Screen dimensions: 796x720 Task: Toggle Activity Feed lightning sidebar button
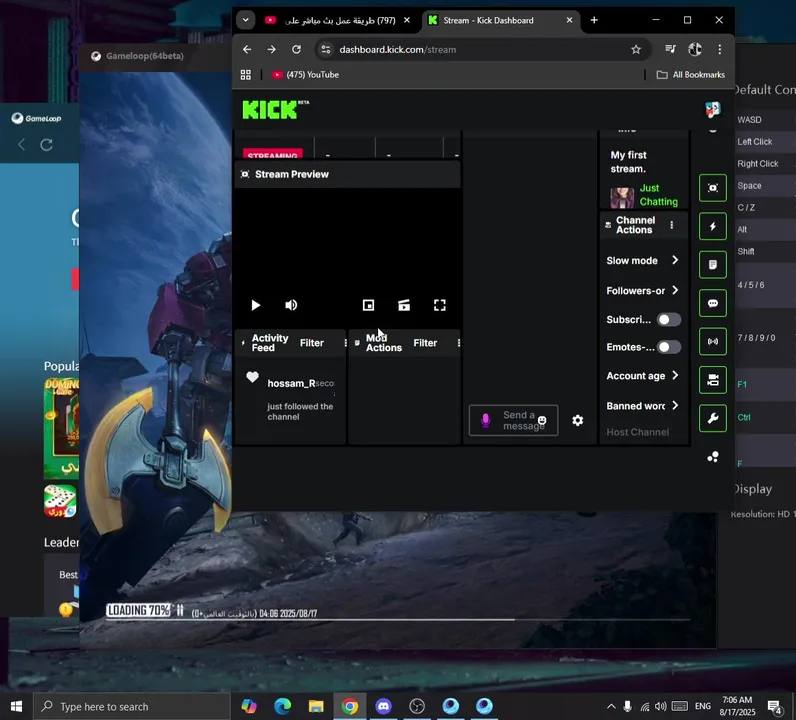(713, 226)
